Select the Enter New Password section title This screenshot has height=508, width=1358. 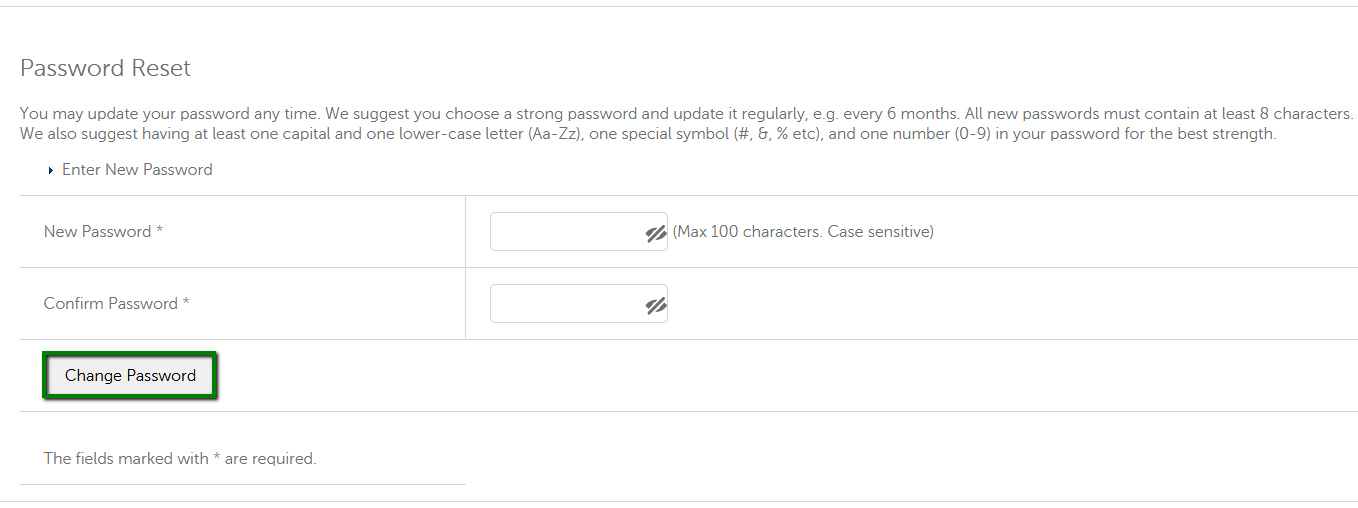137,170
